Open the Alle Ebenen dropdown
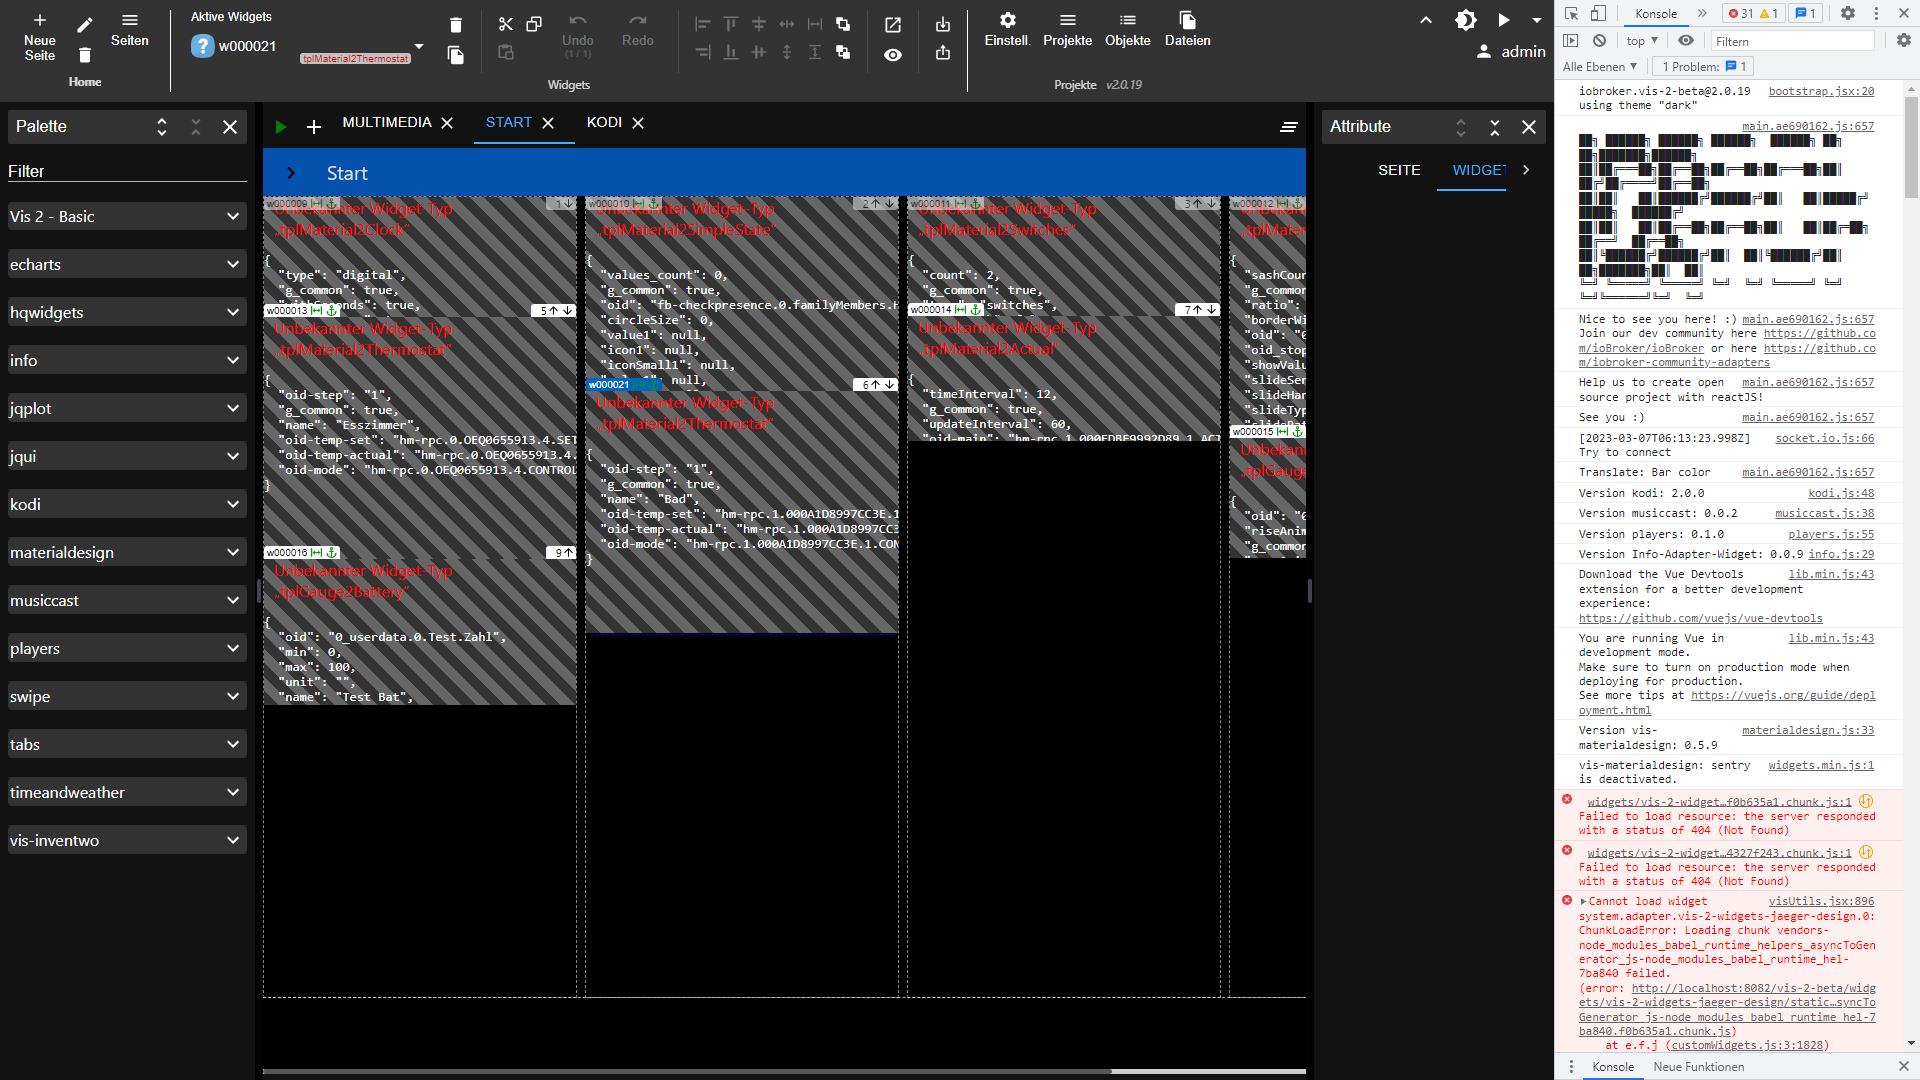The height and width of the screenshot is (1080, 1920). tap(1599, 66)
